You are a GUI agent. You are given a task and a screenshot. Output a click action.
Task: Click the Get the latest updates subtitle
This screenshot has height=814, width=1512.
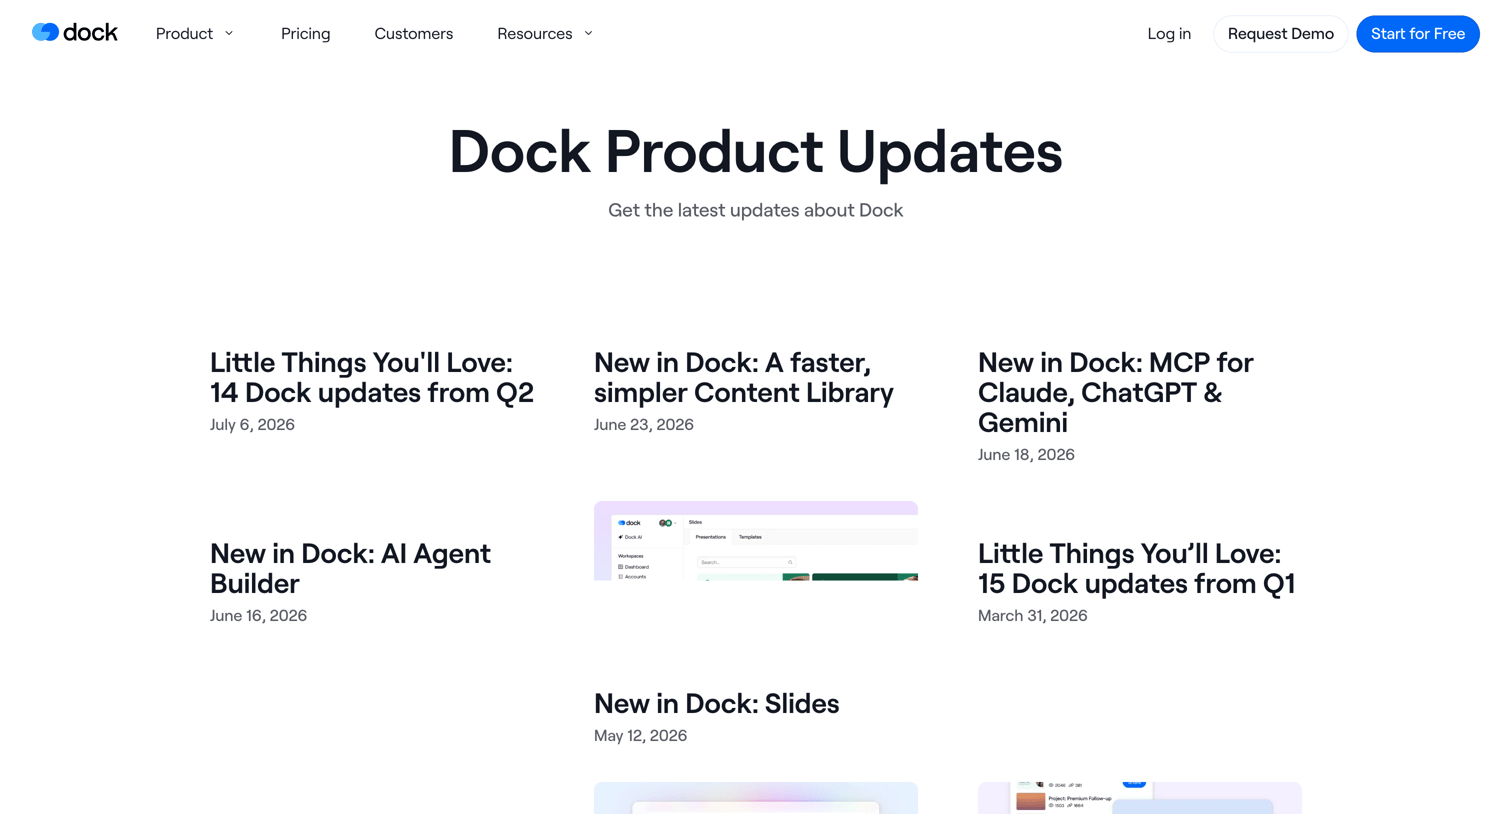755,210
